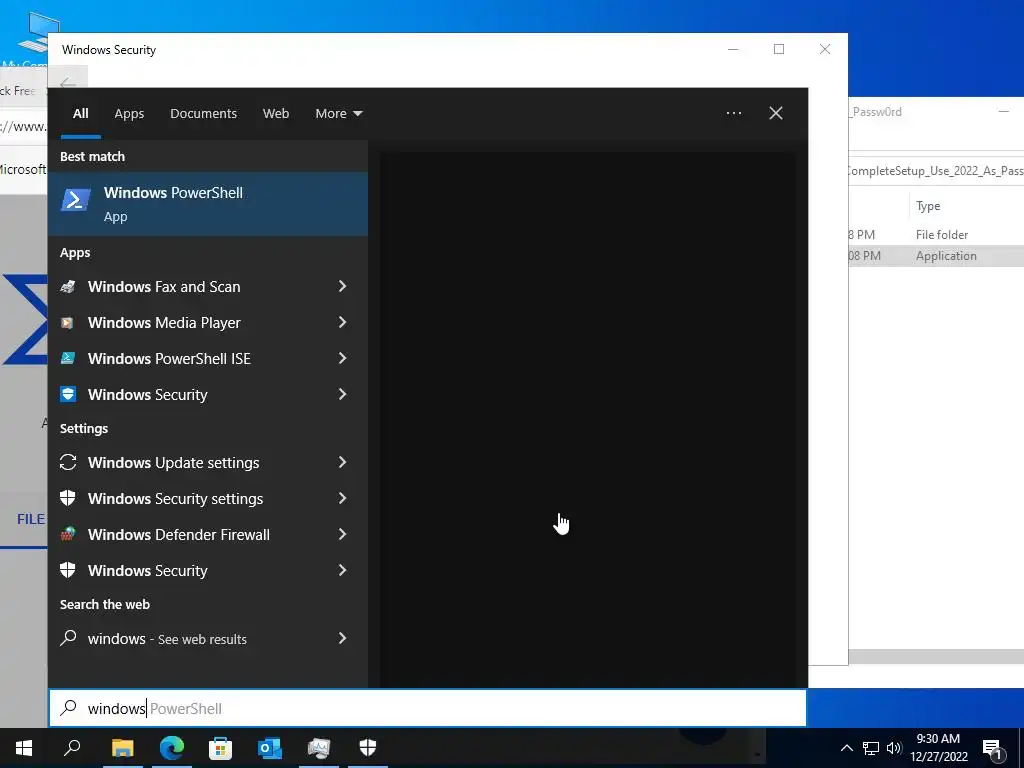Screen dimensions: 1024x768
Task: Open Windows Update settings result
Action: (x=208, y=462)
